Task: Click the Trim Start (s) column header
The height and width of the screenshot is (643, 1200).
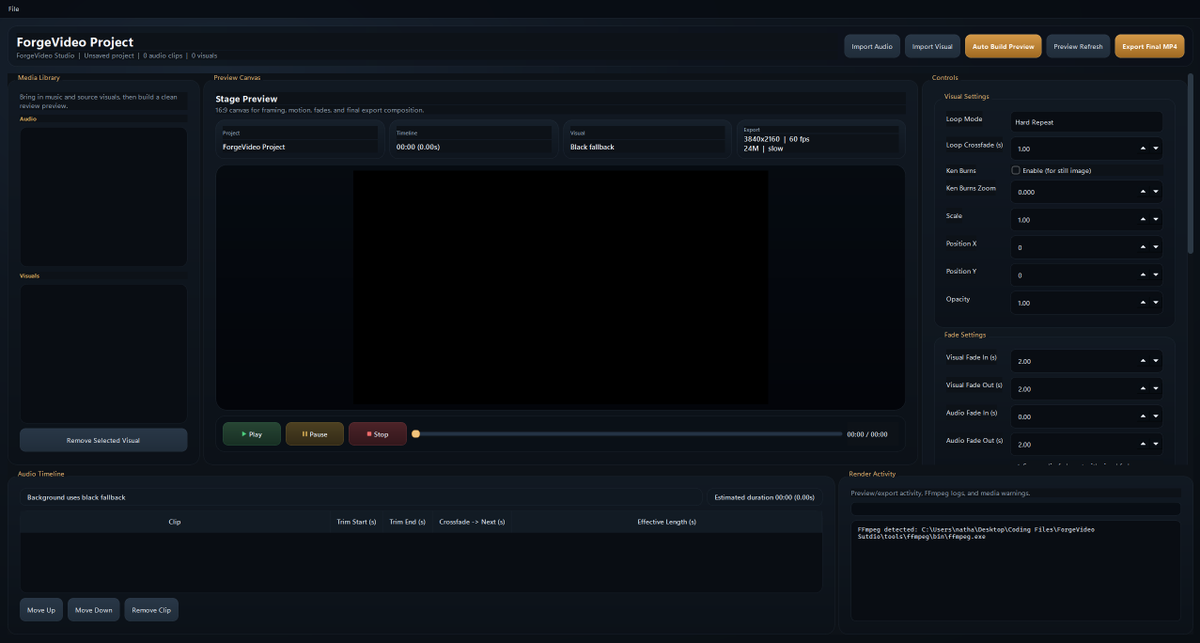Action: [x=356, y=522]
